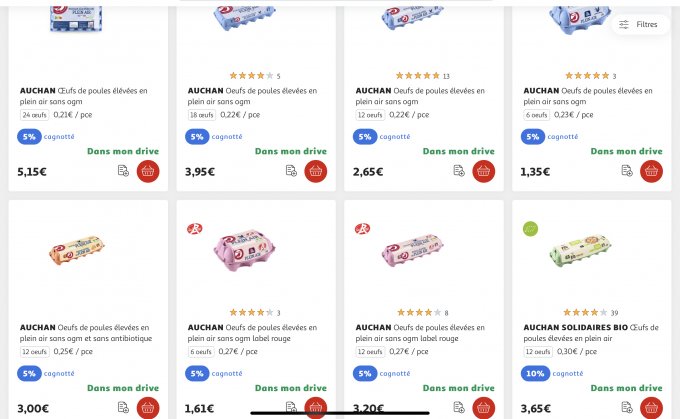
Task: Click the green bio label badge
Action: pyautogui.click(x=529, y=229)
